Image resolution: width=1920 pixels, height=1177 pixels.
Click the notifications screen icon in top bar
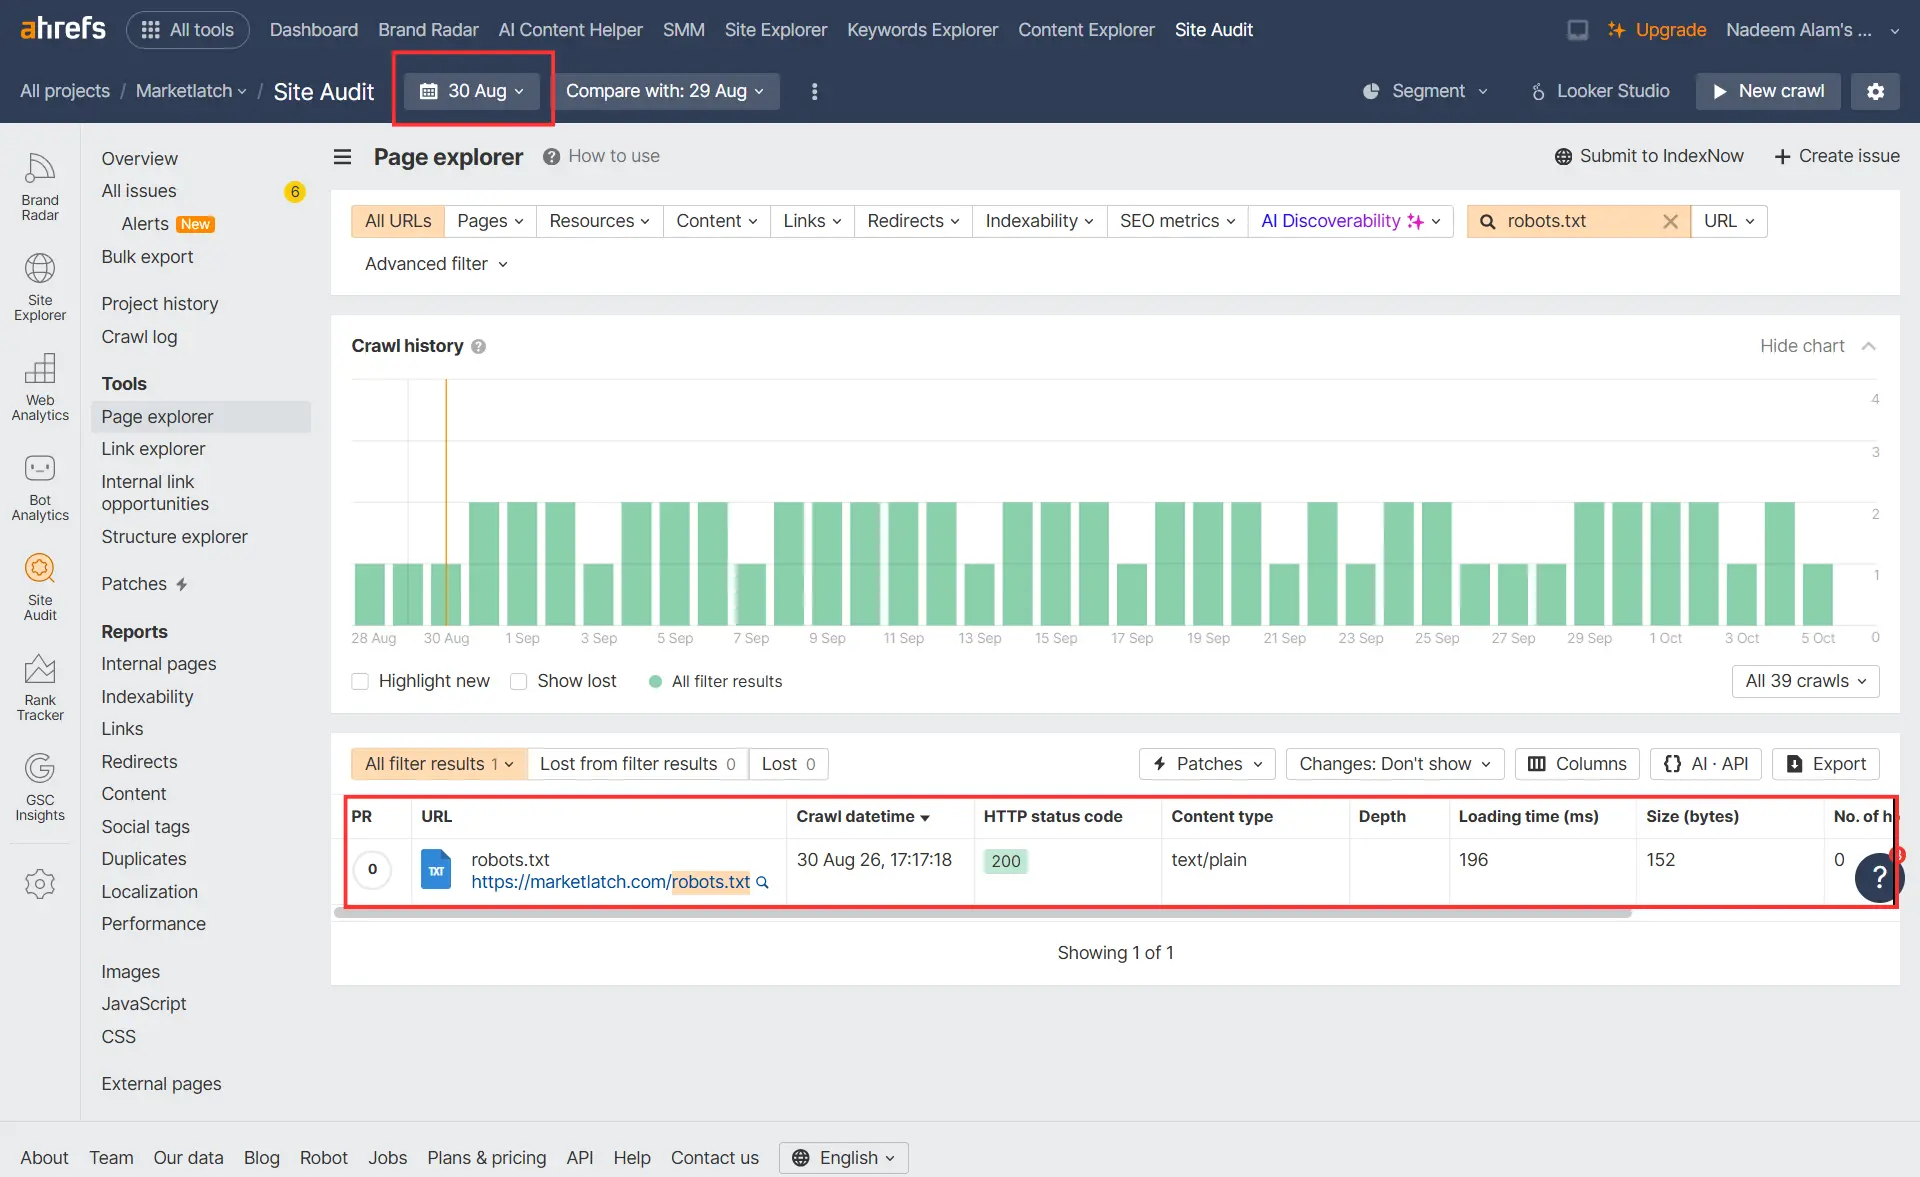tap(1577, 30)
